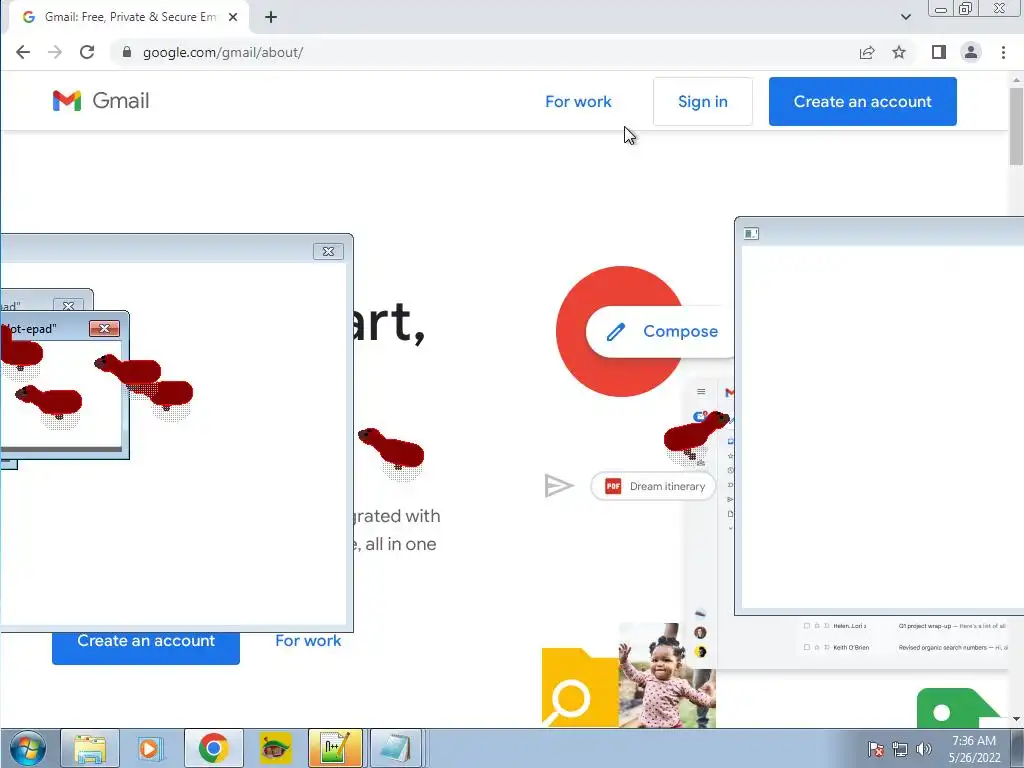
Task: Open Chrome profile avatar menu
Action: [x=971, y=52]
